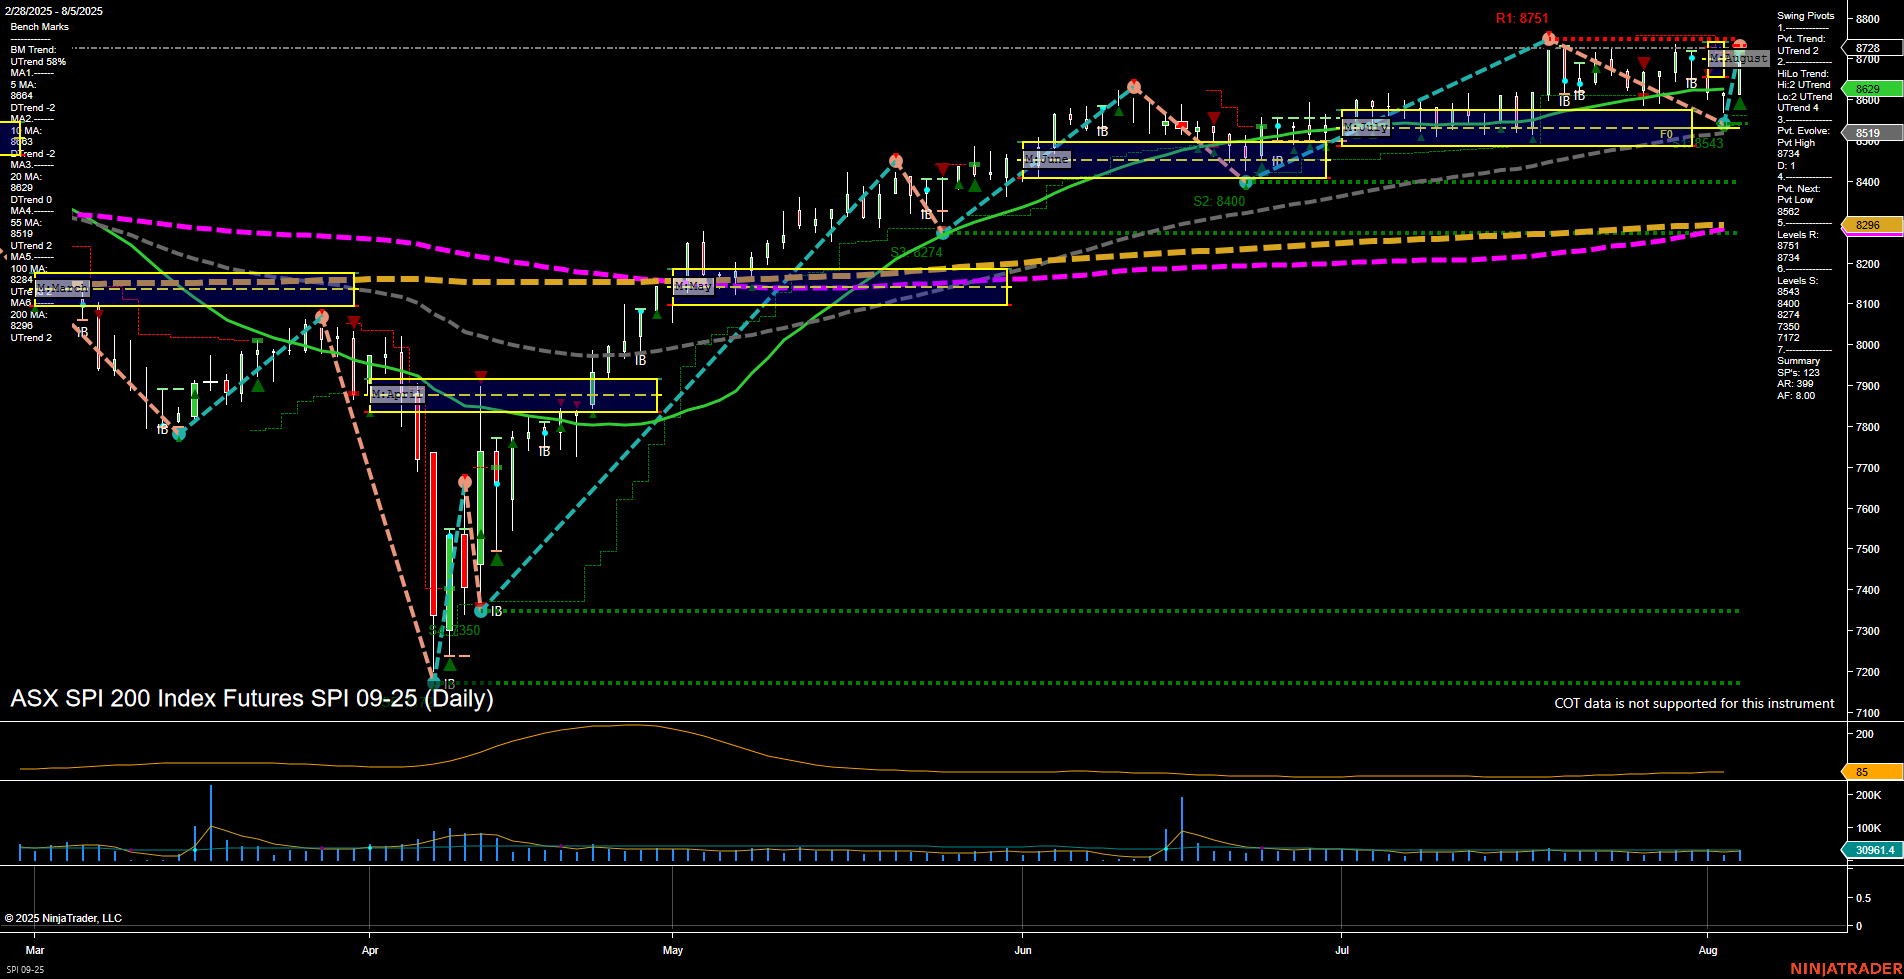Click the Bench Marks legend header
Screen dimensions: 1904x979
pos(41,26)
